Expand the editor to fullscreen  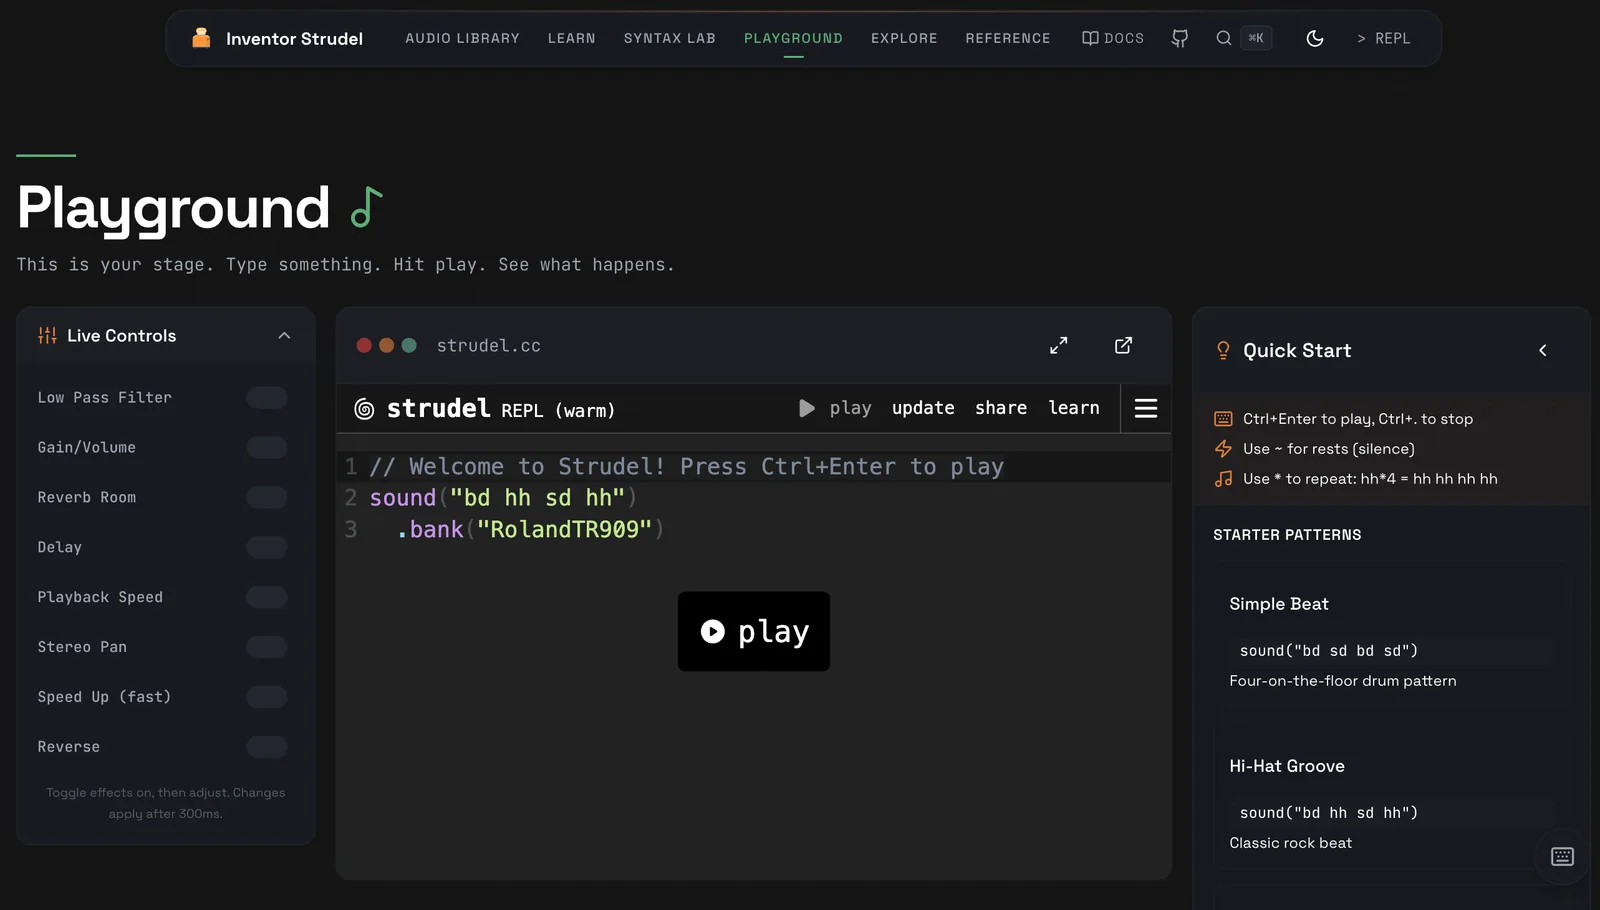pyautogui.click(x=1059, y=345)
